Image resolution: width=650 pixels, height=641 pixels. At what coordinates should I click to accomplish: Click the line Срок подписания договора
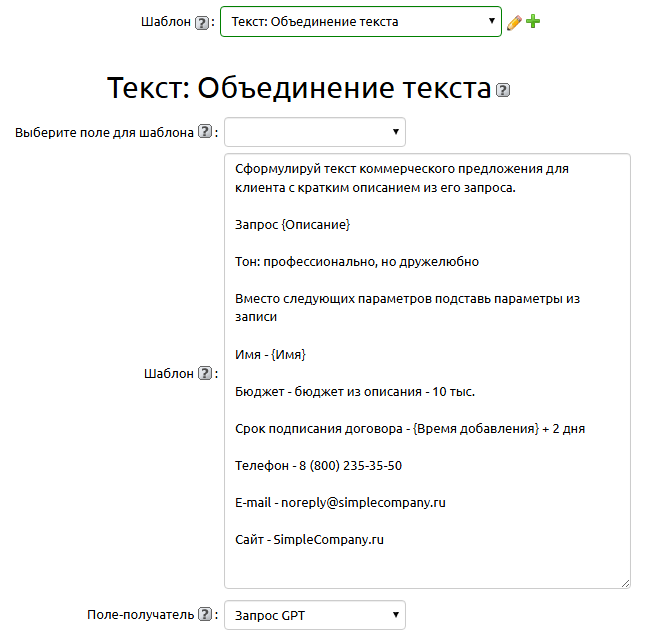[x=410, y=429]
